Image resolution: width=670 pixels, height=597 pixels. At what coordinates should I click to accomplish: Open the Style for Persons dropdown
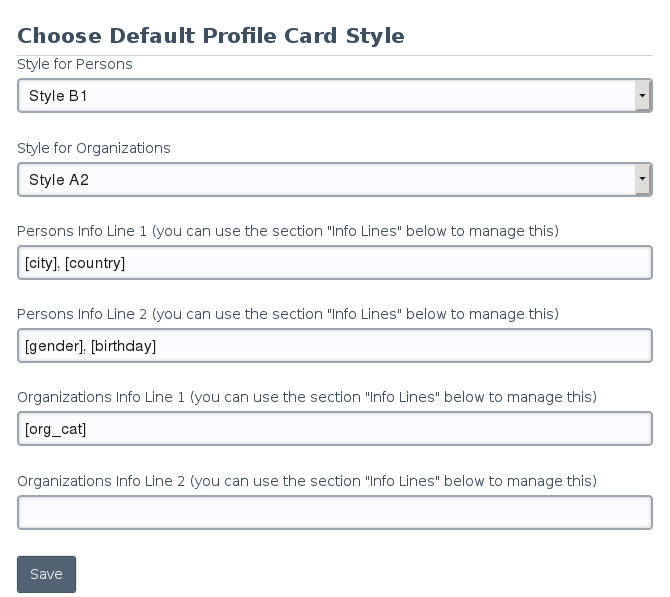point(334,96)
